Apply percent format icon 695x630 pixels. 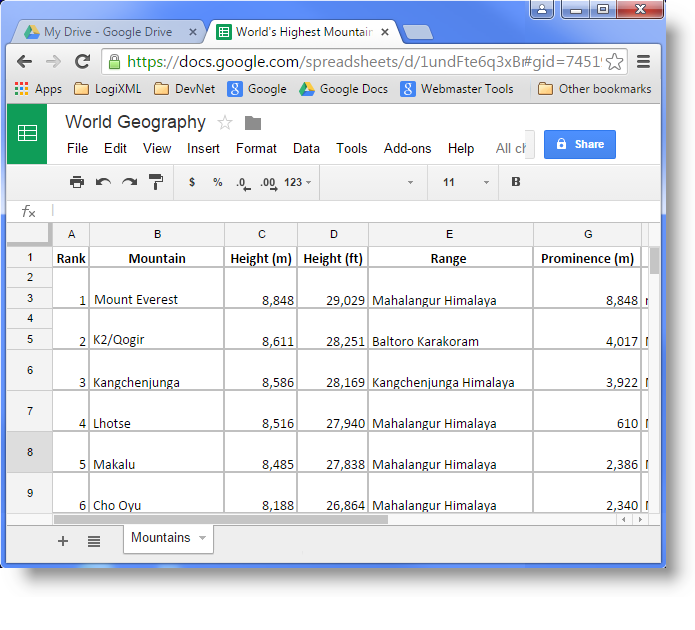(x=217, y=182)
